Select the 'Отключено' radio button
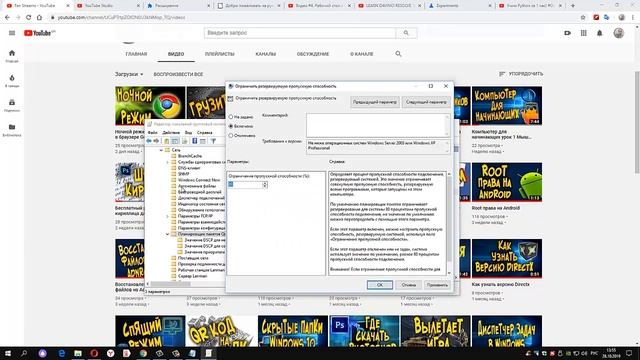Image resolution: width=640 pixels, height=360 pixels. tap(231, 136)
